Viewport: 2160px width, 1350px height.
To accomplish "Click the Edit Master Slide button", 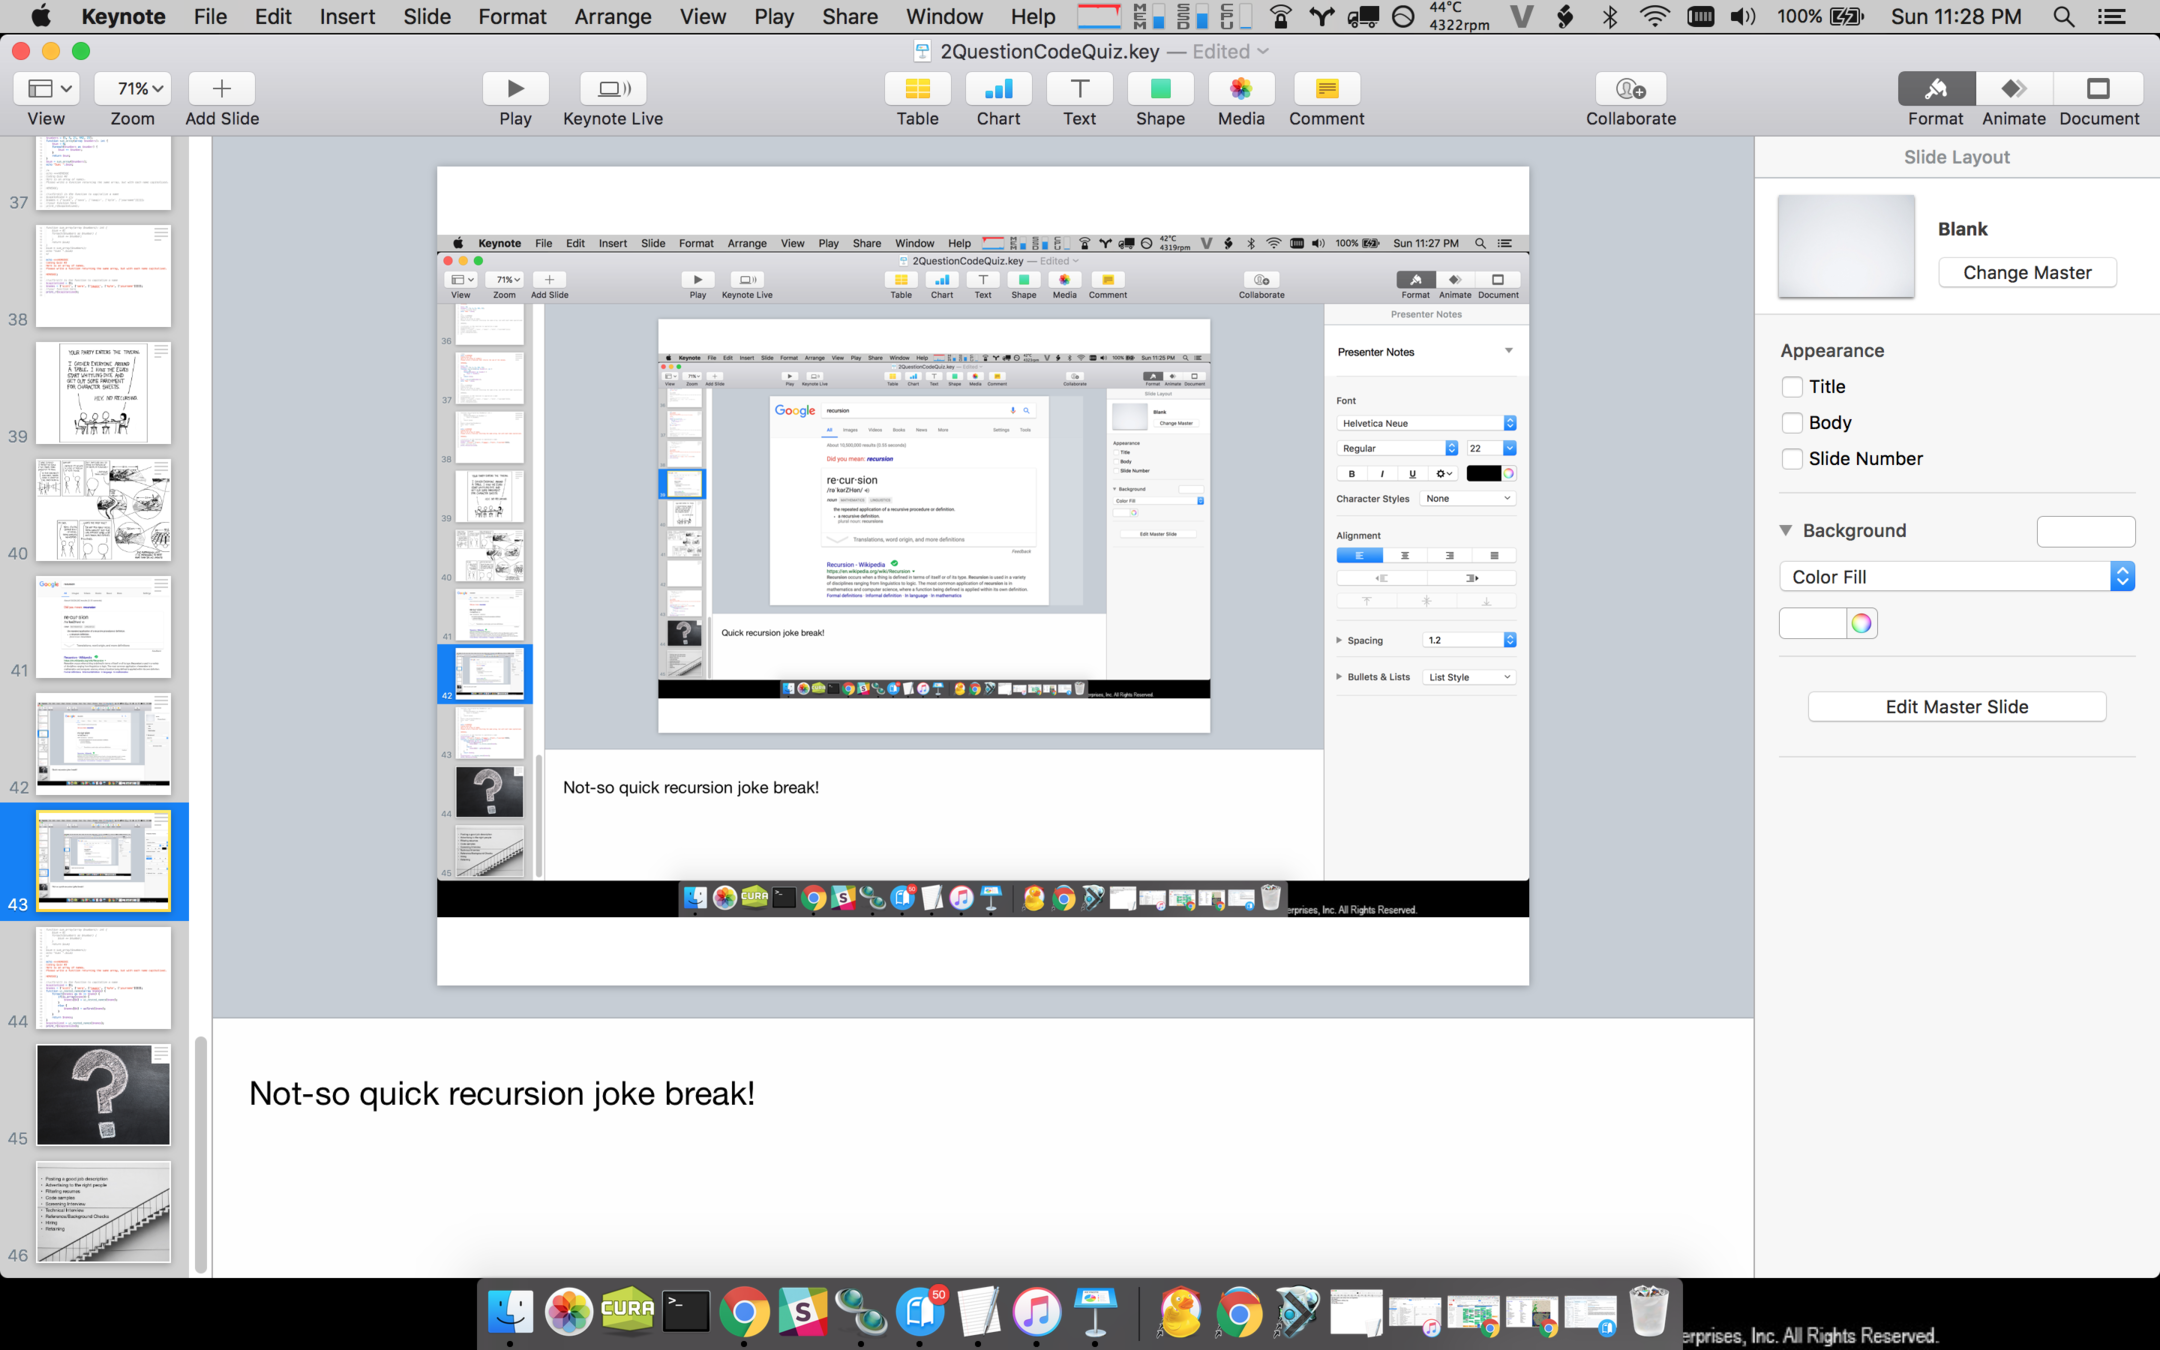I will tap(1956, 707).
